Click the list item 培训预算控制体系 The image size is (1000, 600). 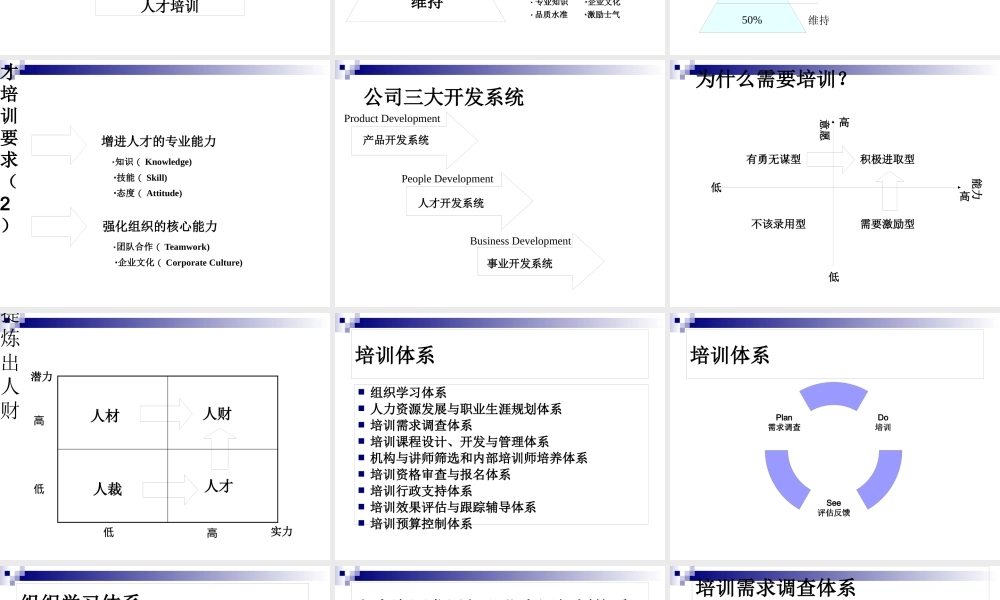tap(421, 524)
